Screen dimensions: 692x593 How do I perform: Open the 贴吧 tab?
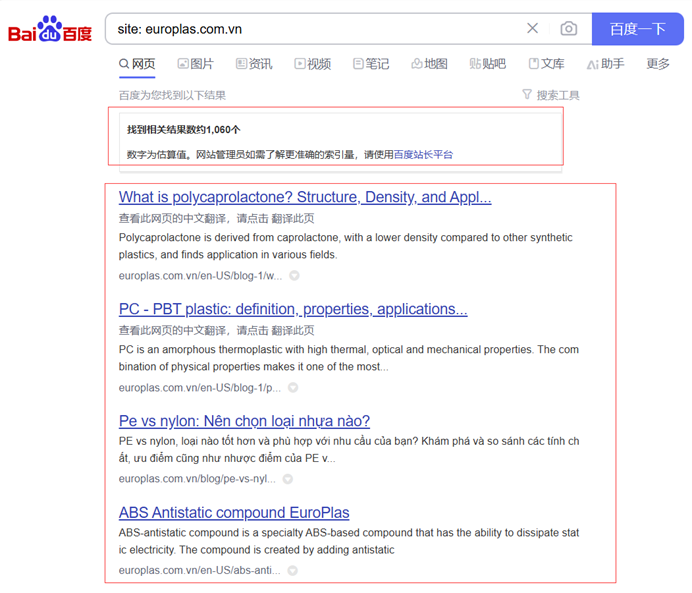pyautogui.click(x=487, y=64)
